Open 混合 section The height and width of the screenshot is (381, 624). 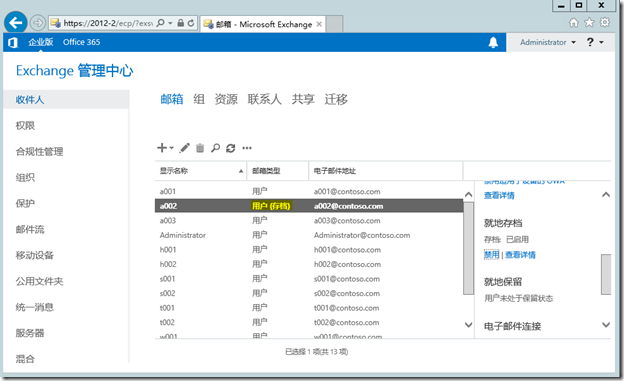tap(25, 359)
